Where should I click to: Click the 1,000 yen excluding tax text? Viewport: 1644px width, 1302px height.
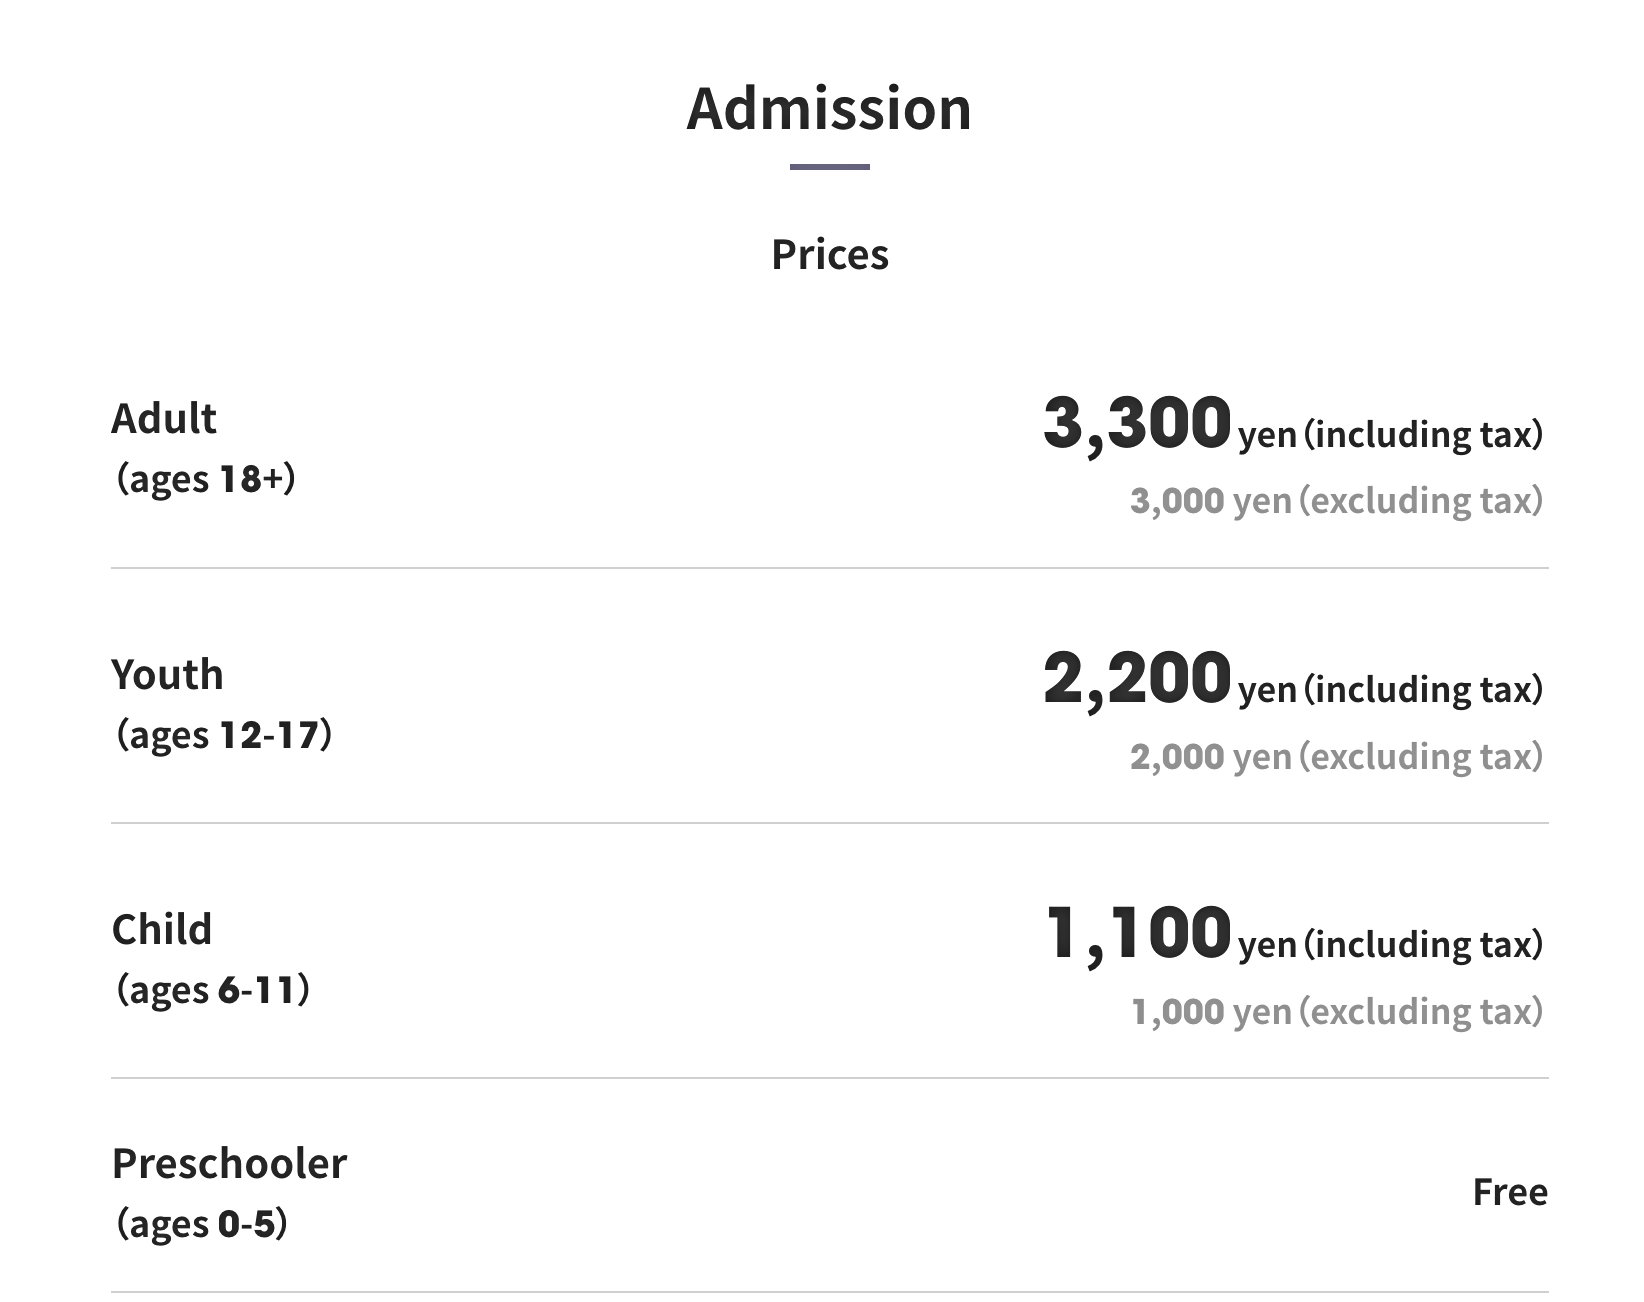click(1336, 1011)
